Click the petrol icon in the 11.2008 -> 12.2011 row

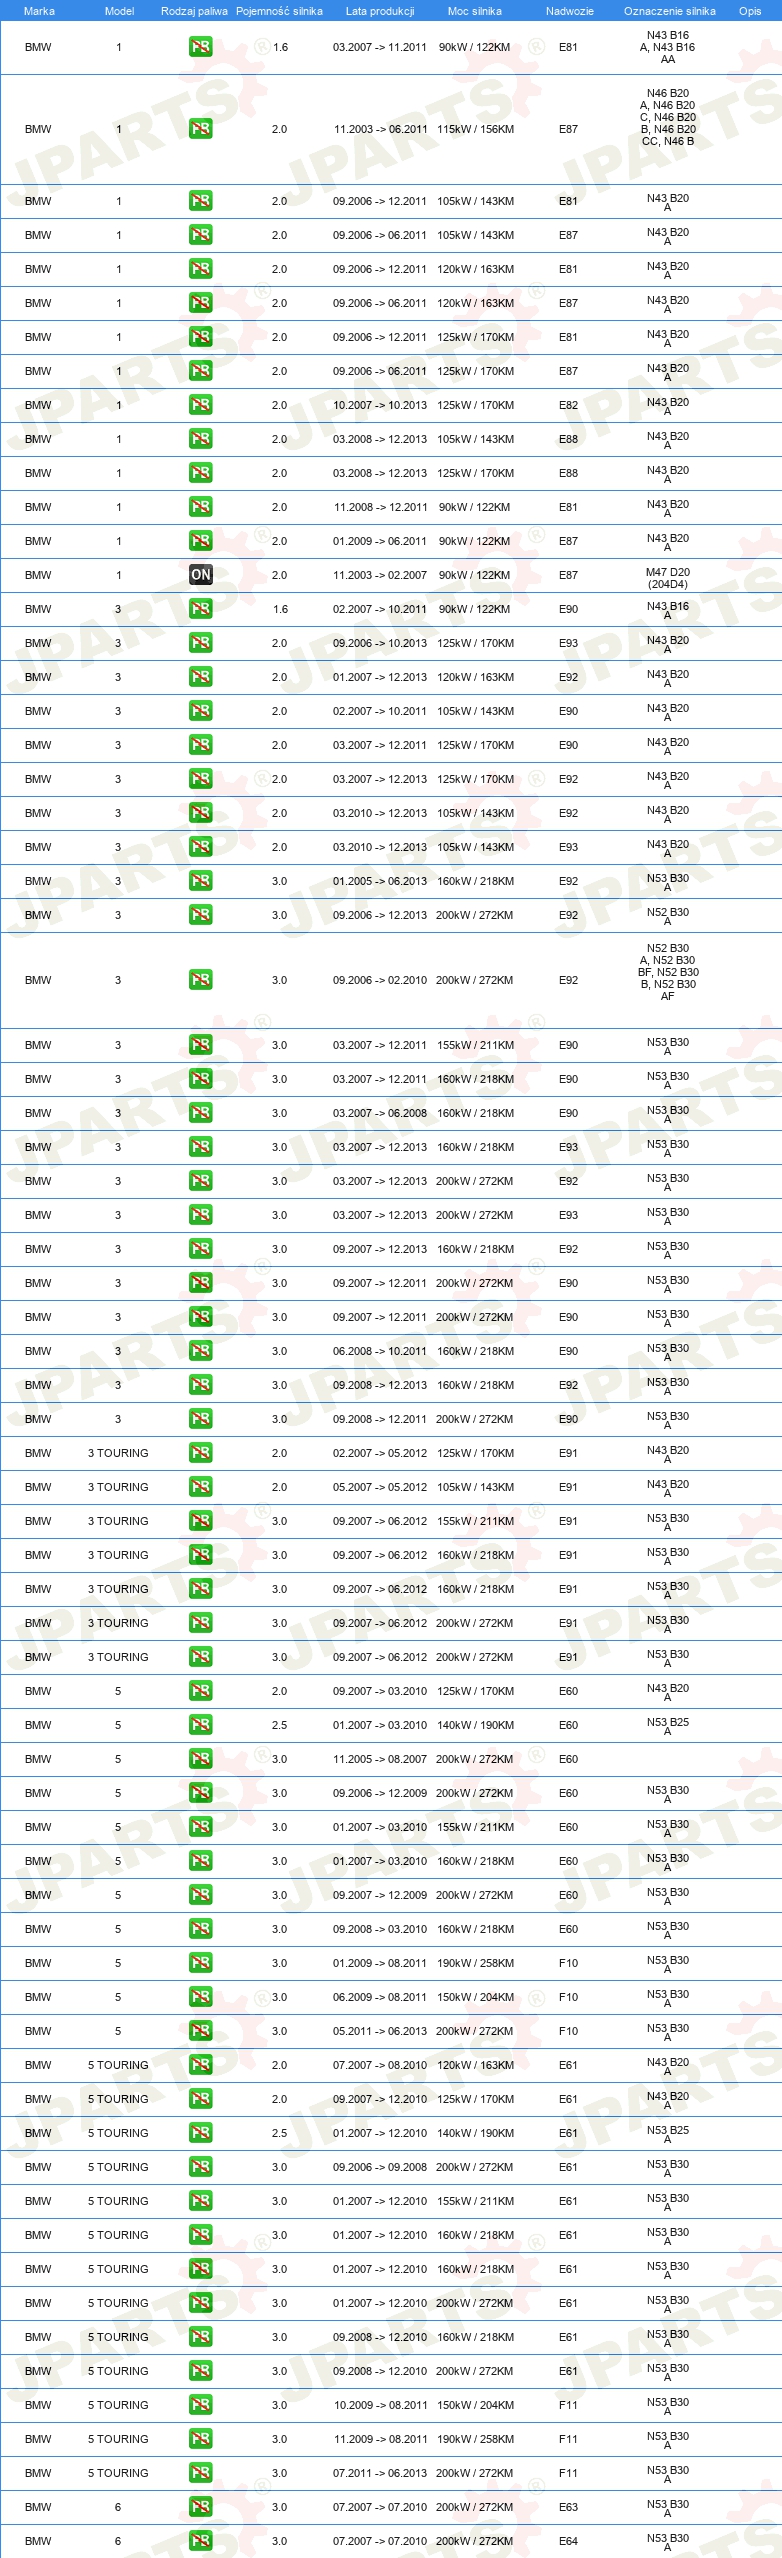pyautogui.click(x=200, y=507)
